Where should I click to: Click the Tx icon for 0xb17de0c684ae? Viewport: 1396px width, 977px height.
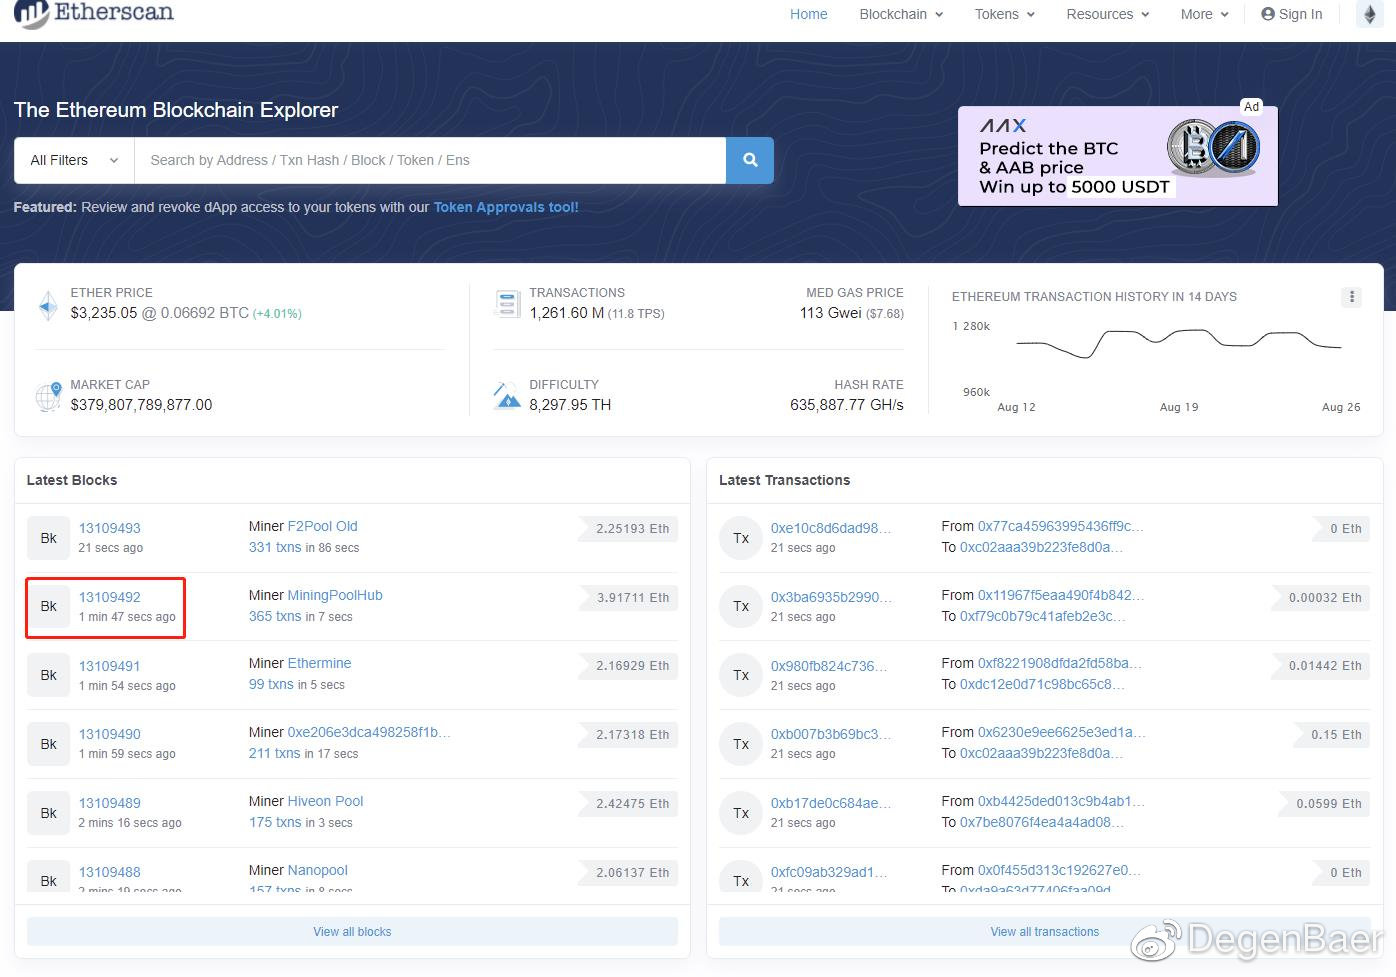741,813
